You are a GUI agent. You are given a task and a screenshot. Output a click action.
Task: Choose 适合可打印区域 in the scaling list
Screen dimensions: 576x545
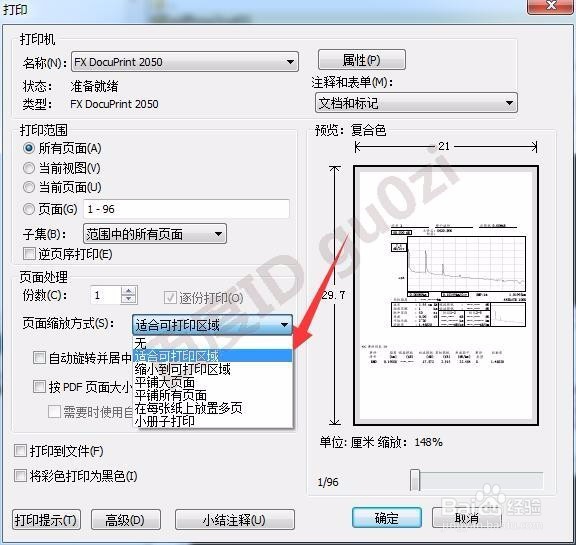pos(212,356)
